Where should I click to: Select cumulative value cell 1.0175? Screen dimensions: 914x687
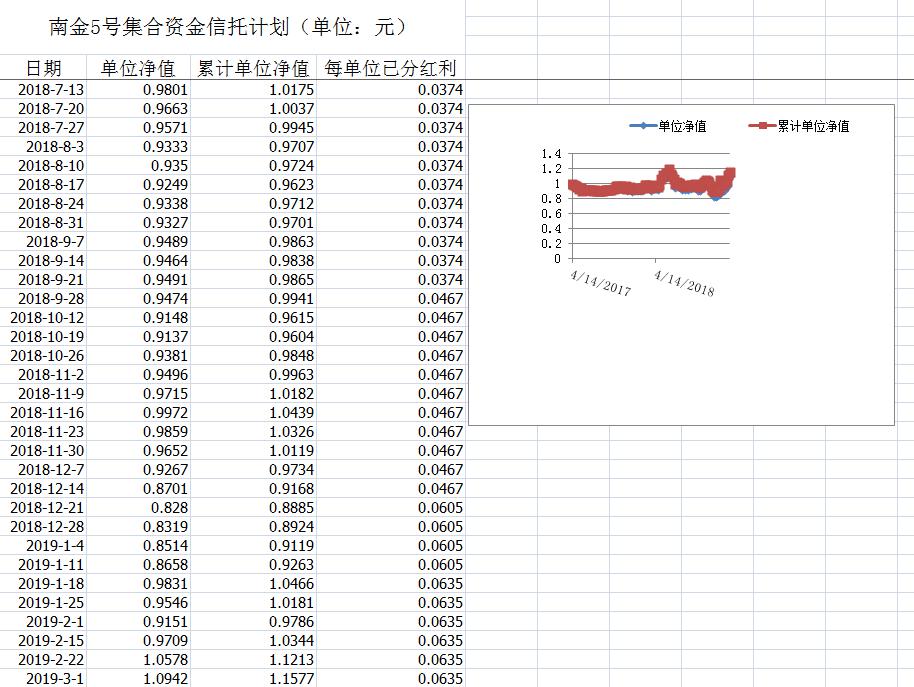point(254,90)
